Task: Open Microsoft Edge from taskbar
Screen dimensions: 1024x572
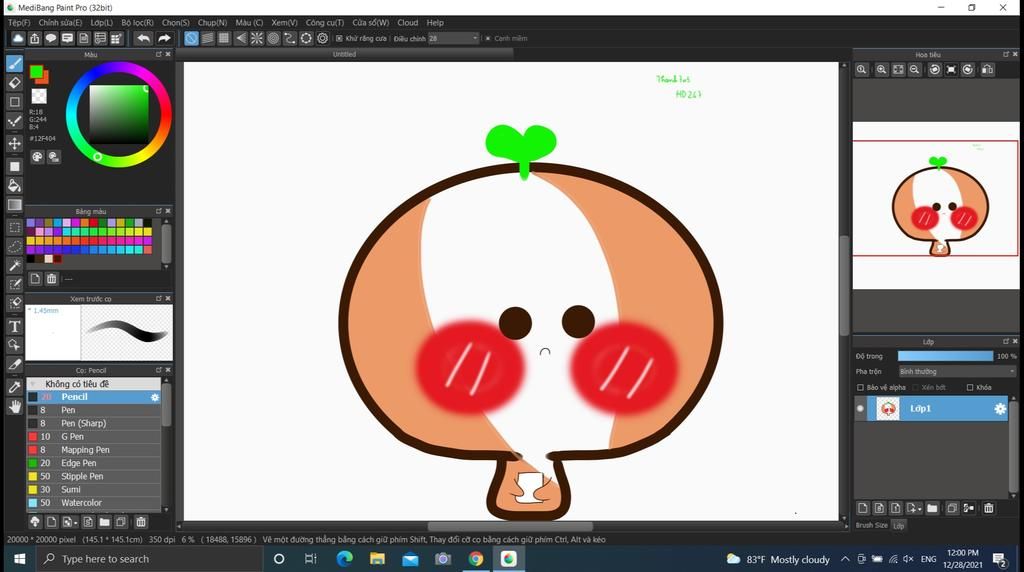Action: [344, 559]
